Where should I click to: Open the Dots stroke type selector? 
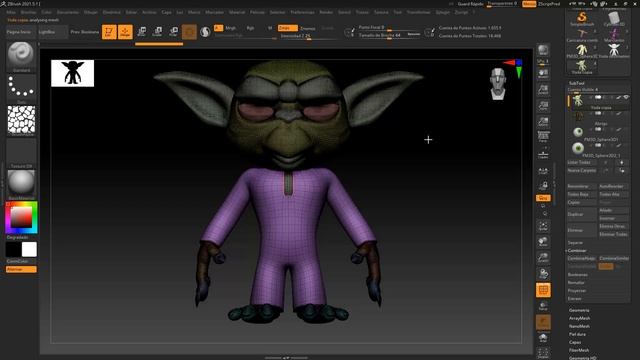coord(21,88)
